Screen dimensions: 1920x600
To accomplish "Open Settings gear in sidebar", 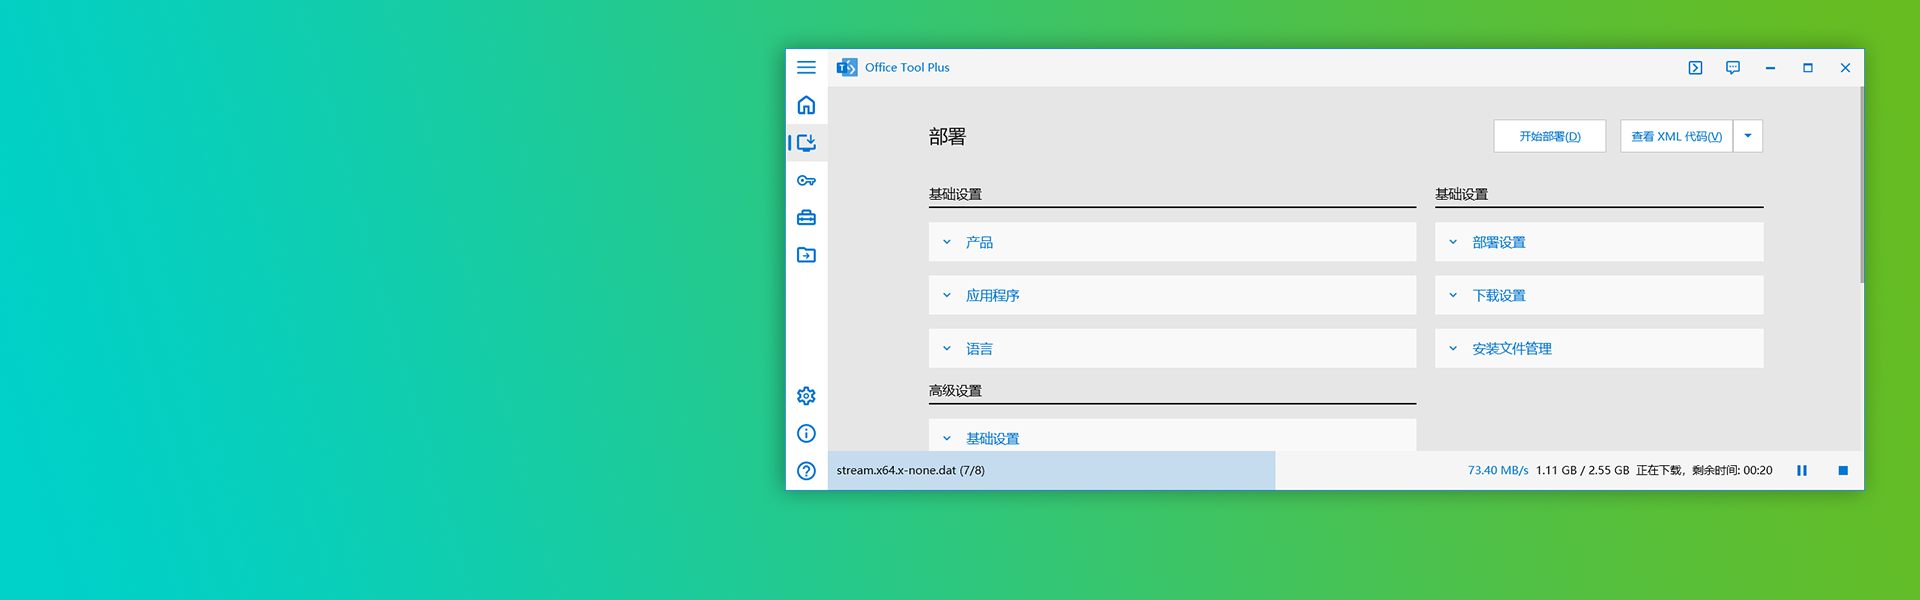I will pos(806,396).
